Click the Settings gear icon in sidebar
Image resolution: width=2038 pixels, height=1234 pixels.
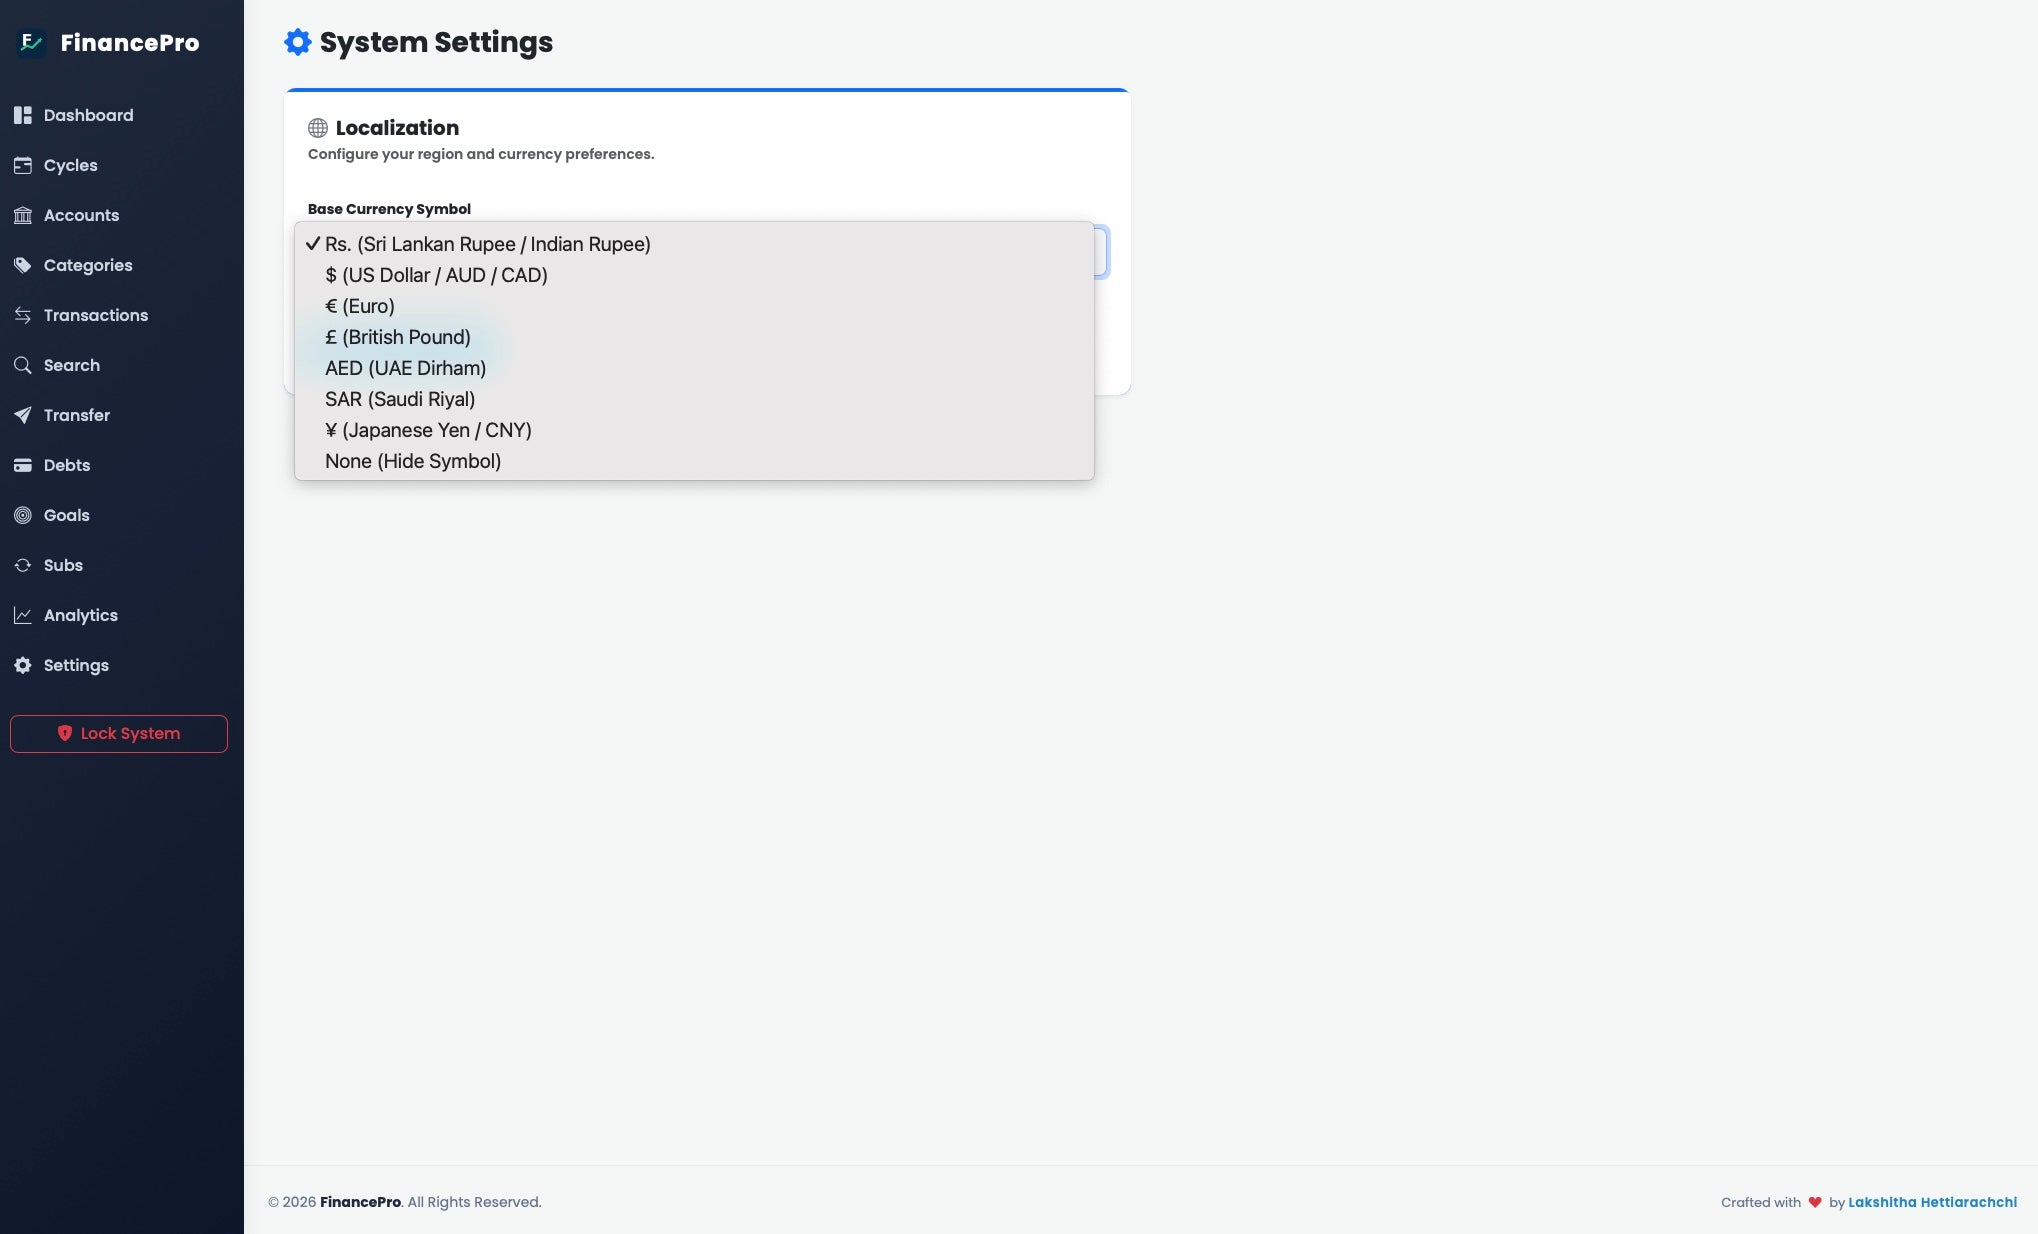pos(23,665)
